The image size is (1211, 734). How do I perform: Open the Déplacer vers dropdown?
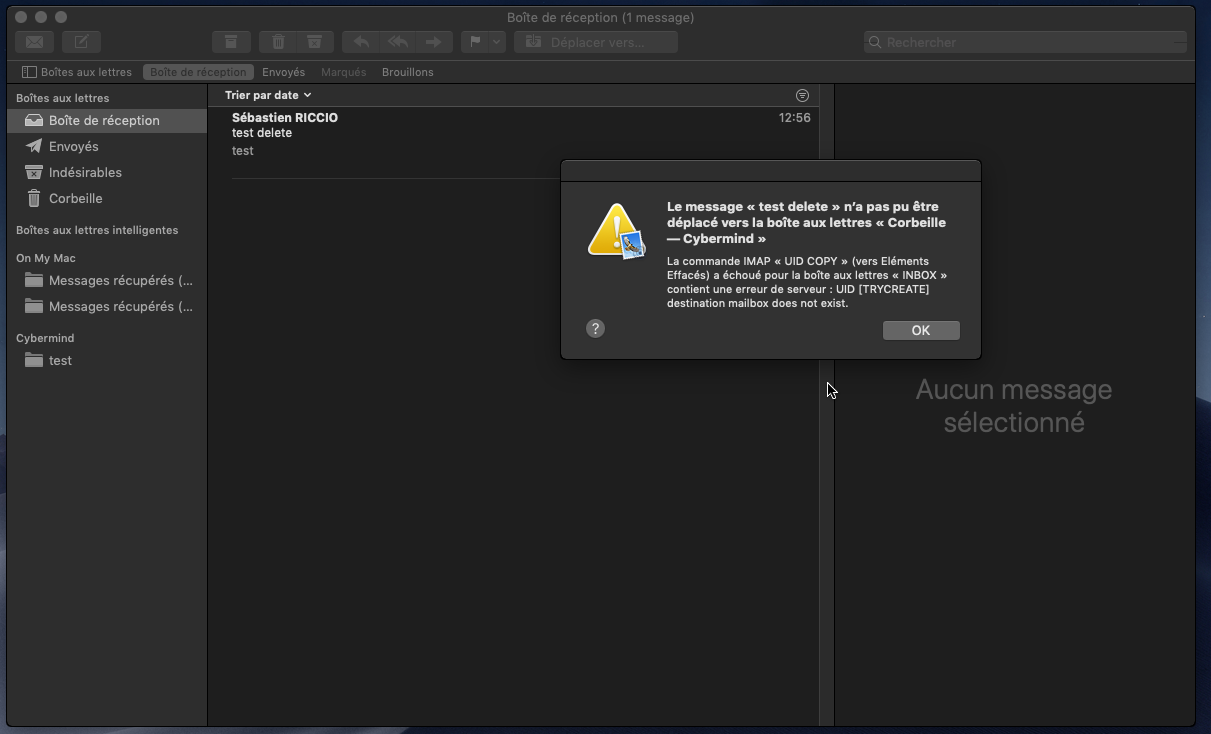[x=596, y=42]
